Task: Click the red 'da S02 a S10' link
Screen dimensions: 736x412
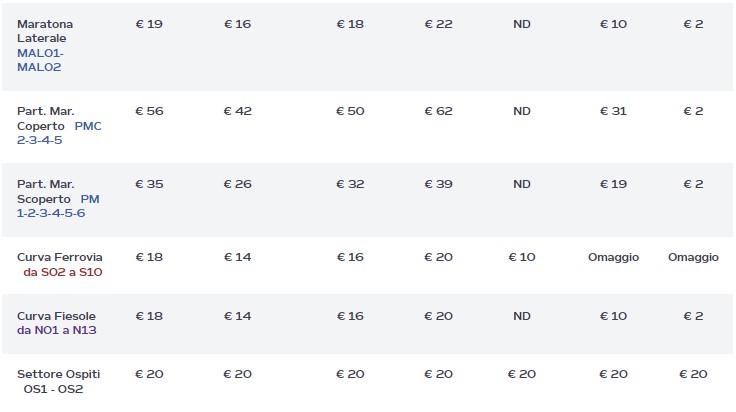Action: (63, 272)
